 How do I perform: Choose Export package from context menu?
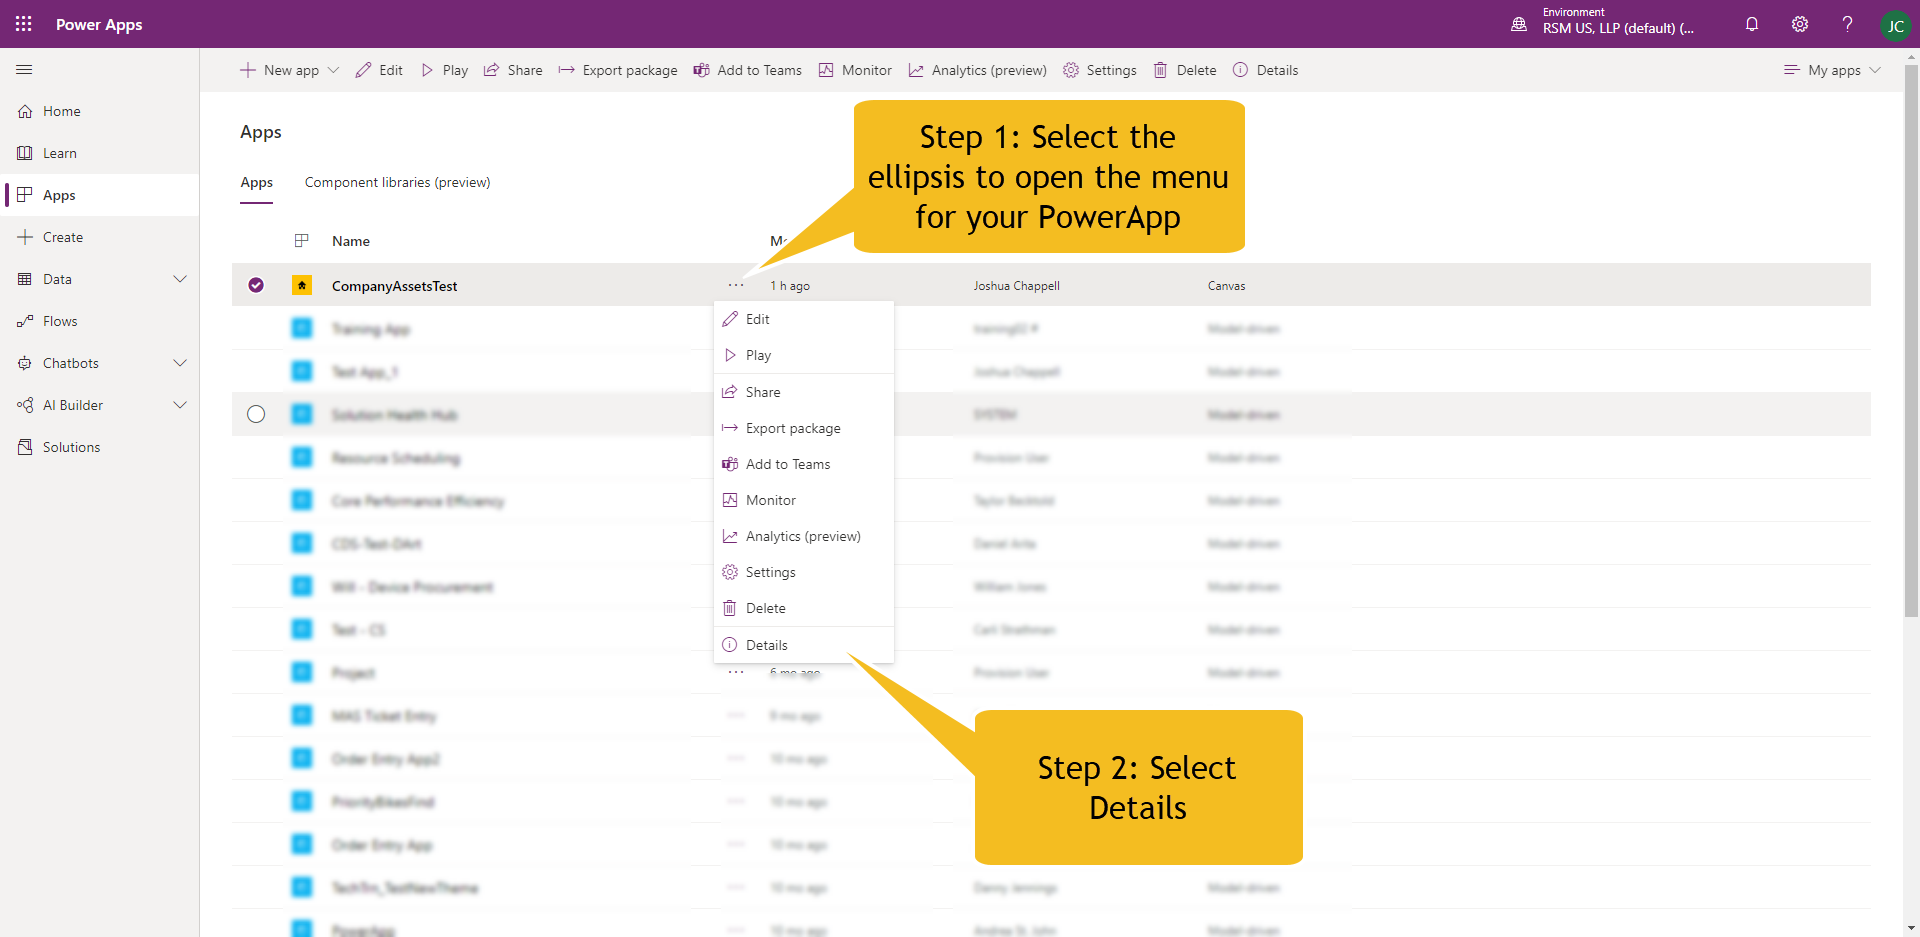coord(792,428)
